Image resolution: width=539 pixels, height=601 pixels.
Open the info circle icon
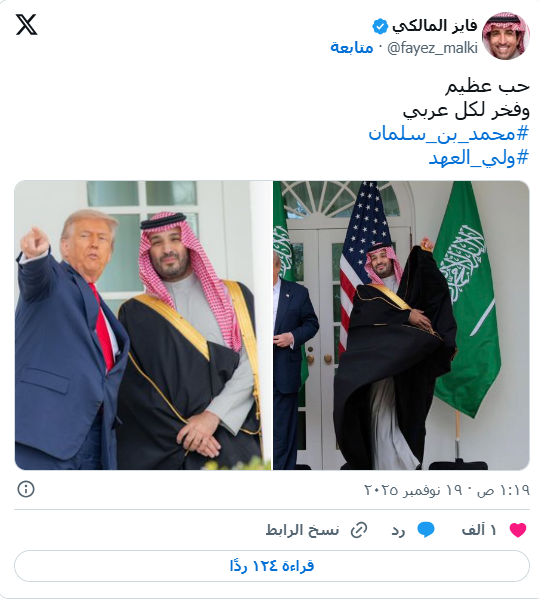click(x=26, y=489)
